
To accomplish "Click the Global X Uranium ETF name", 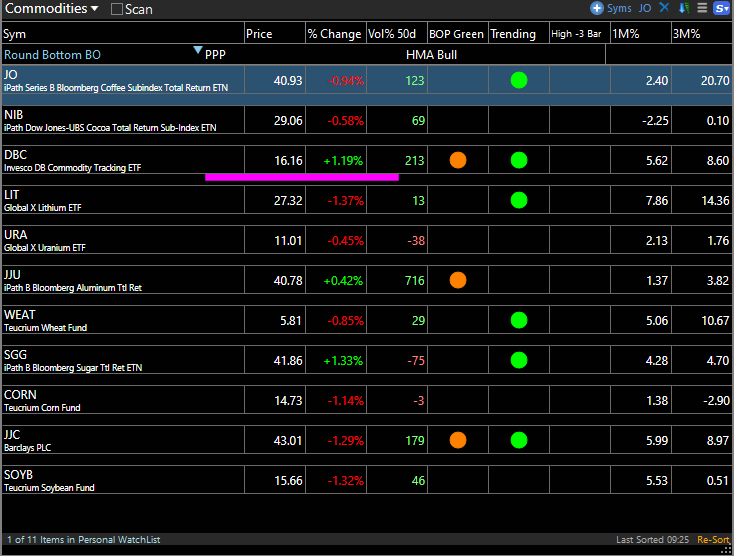I will pyautogui.click(x=44, y=248).
